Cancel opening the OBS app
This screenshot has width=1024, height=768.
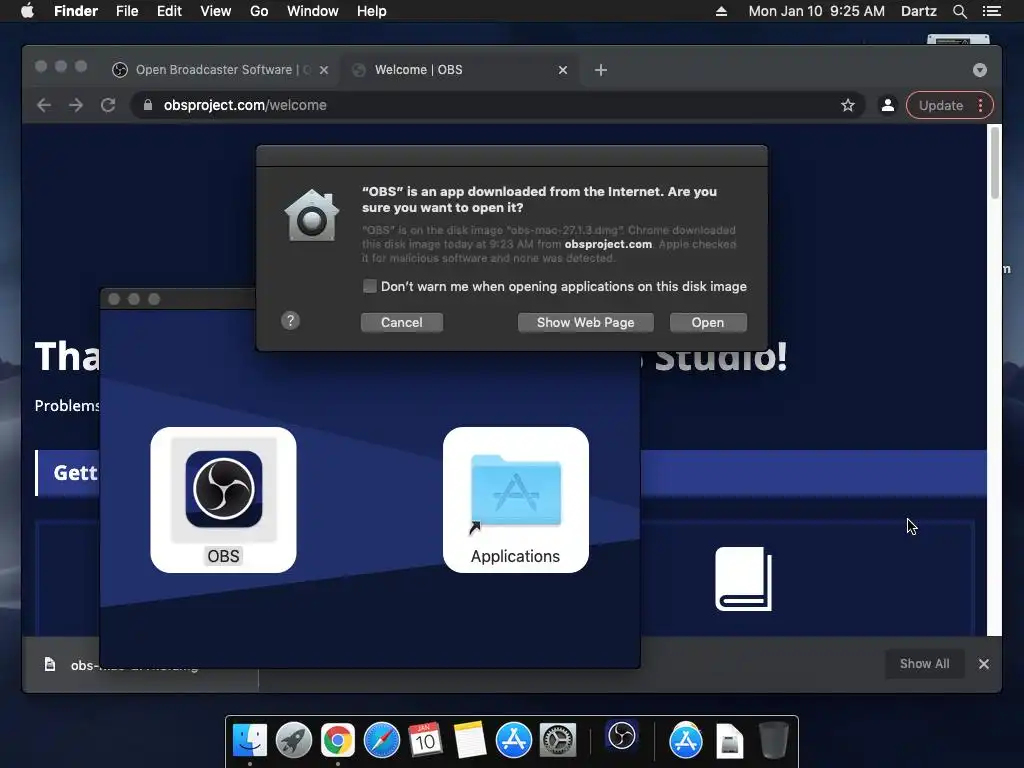click(x=402, y=323)
